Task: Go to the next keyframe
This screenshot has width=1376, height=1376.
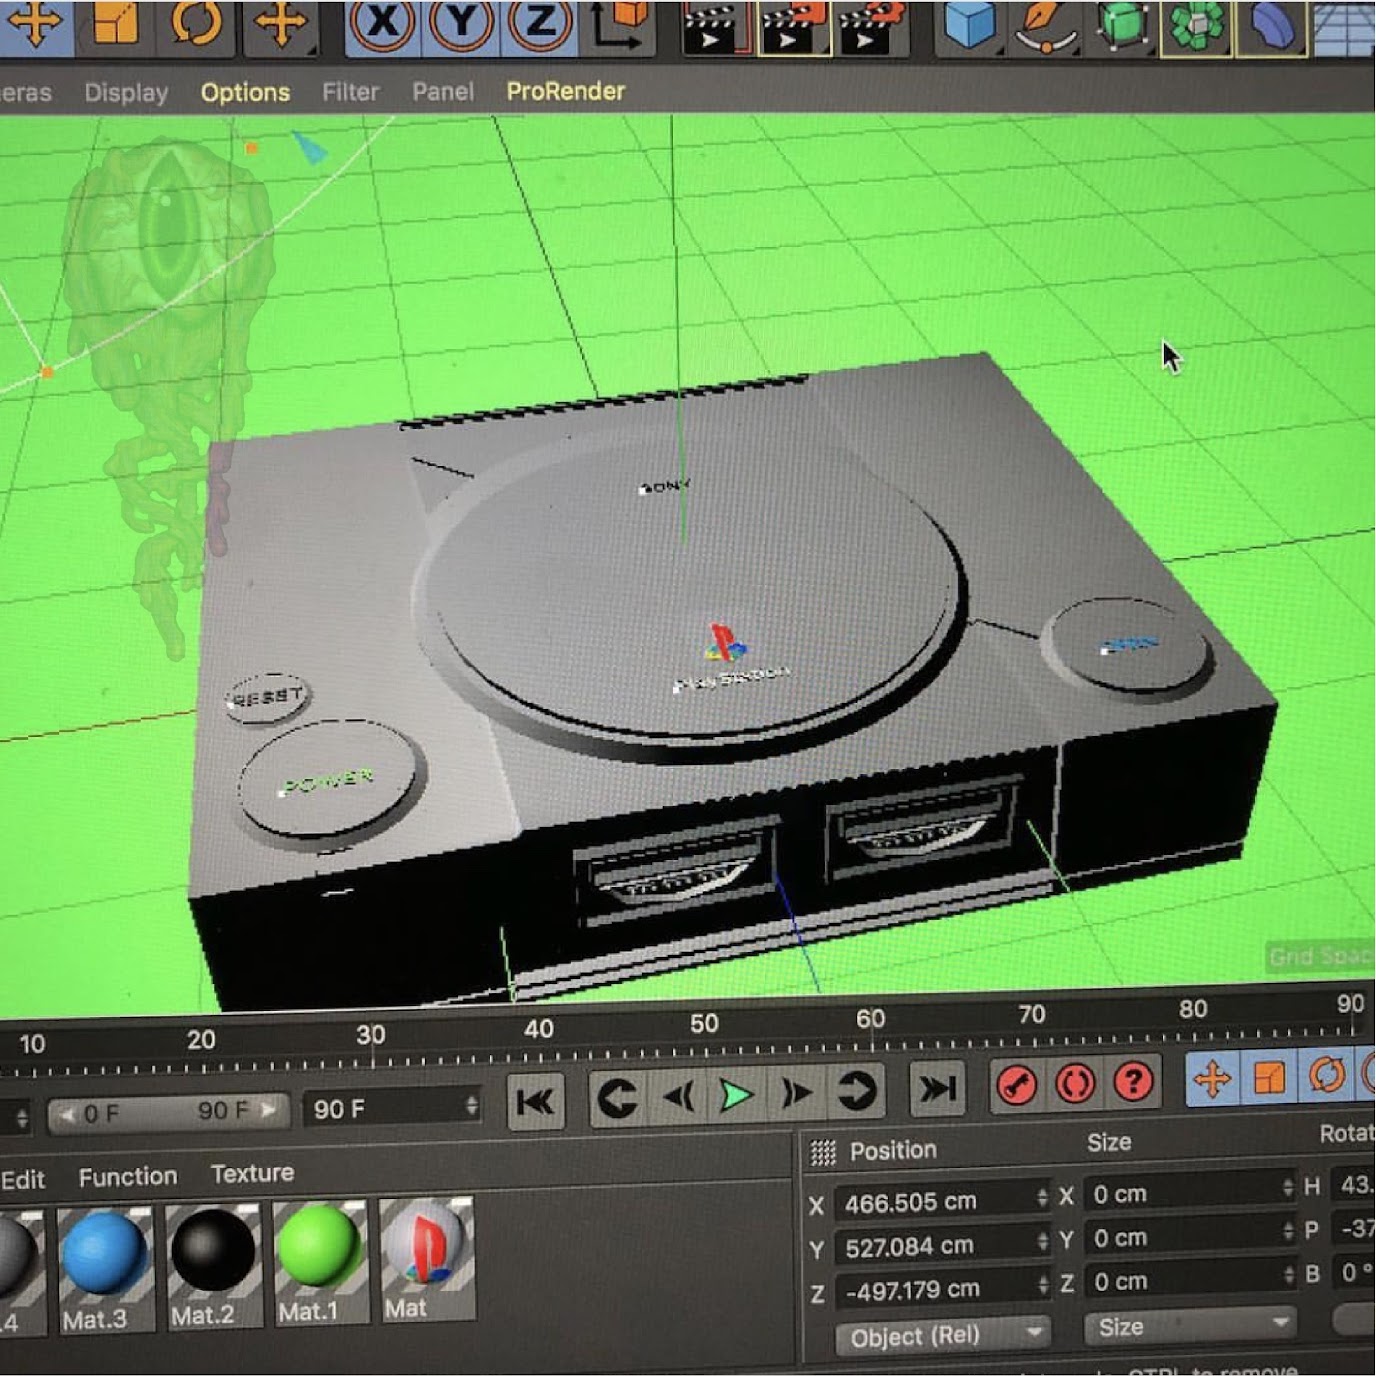Action: 856,1091
